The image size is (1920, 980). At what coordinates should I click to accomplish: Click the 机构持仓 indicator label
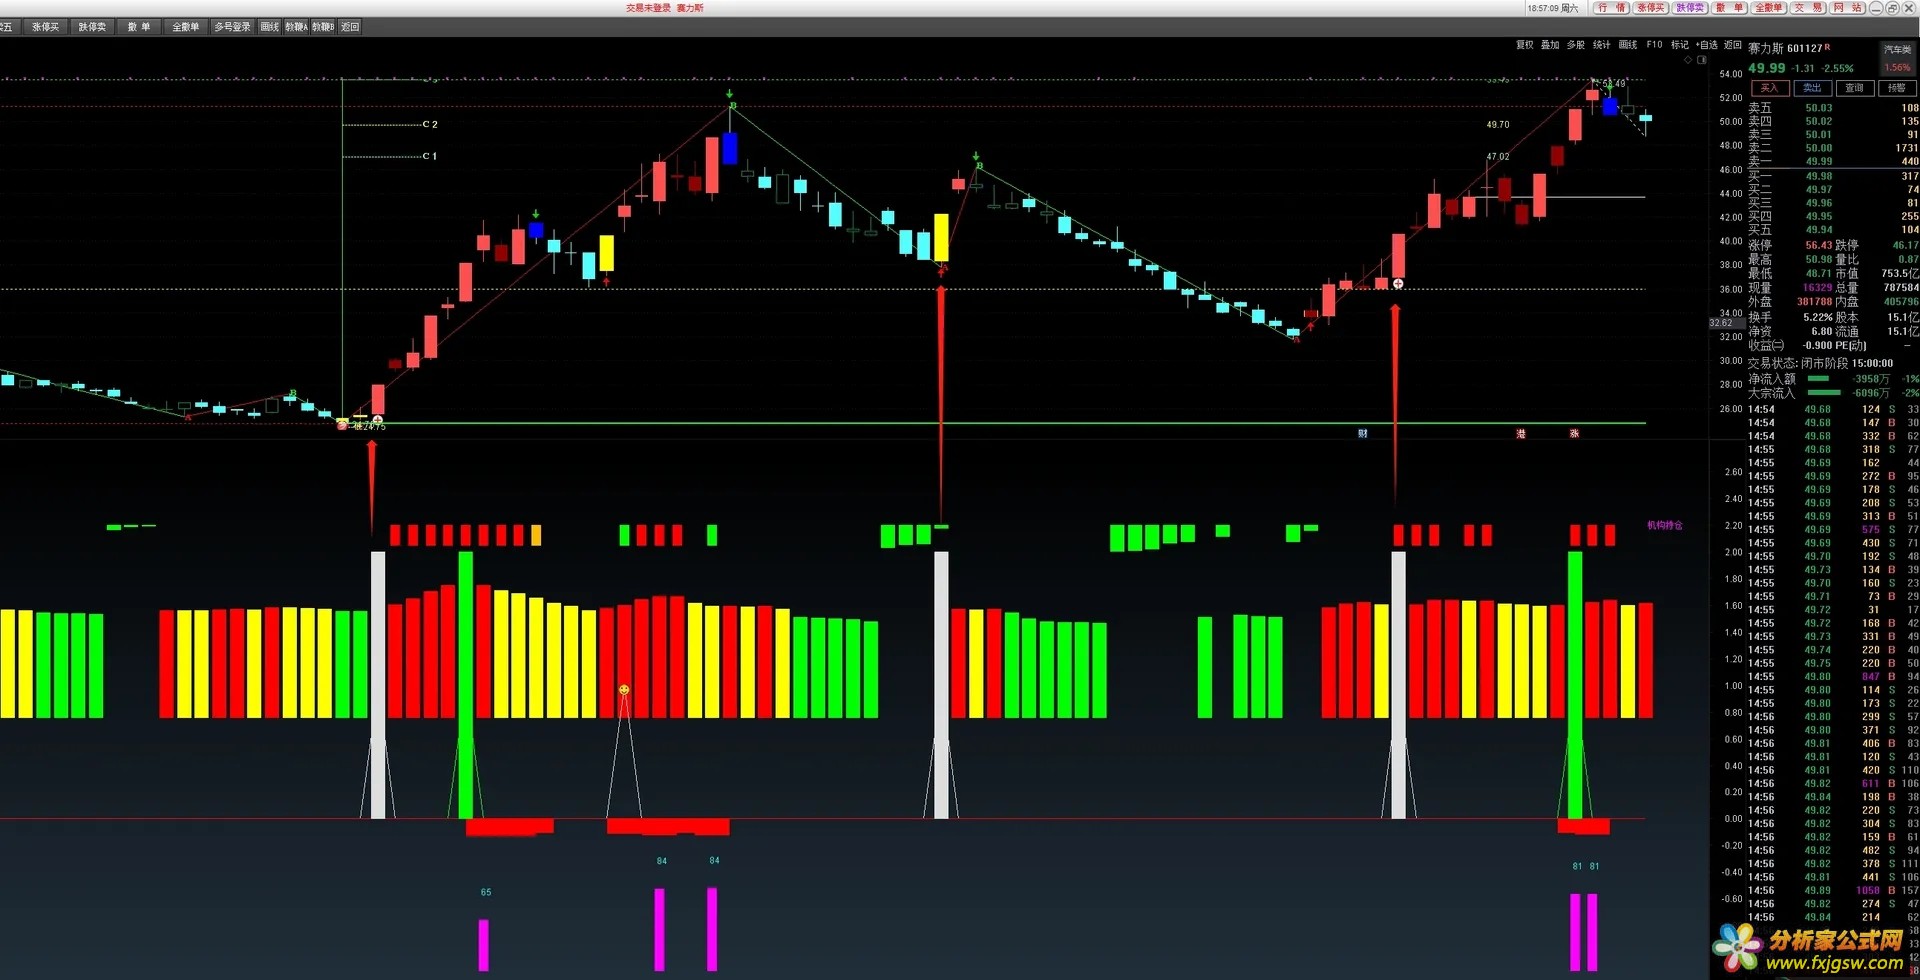click(1665, 525)
